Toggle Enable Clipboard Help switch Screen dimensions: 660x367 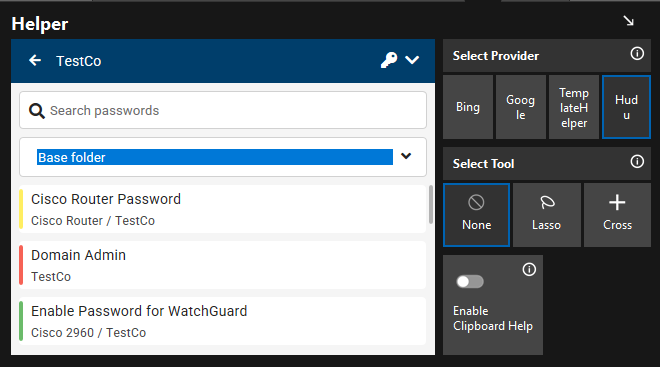[x=470, y=282]
